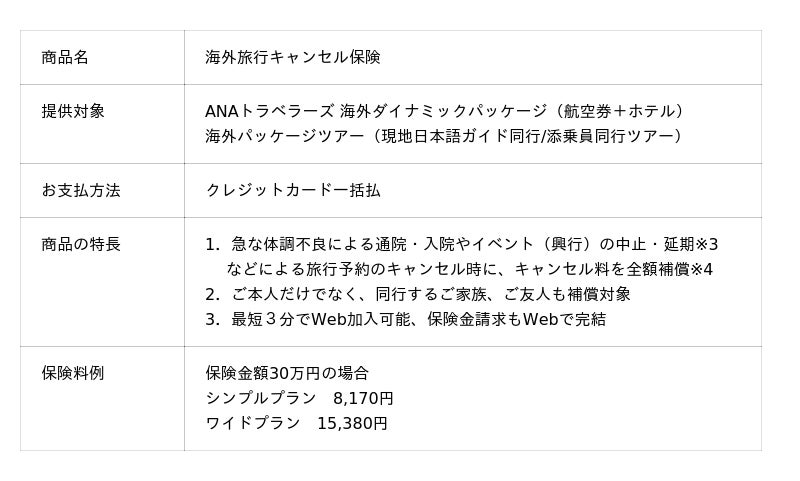
Task: Click the 8,170円 price
Action: click(363, 398)
